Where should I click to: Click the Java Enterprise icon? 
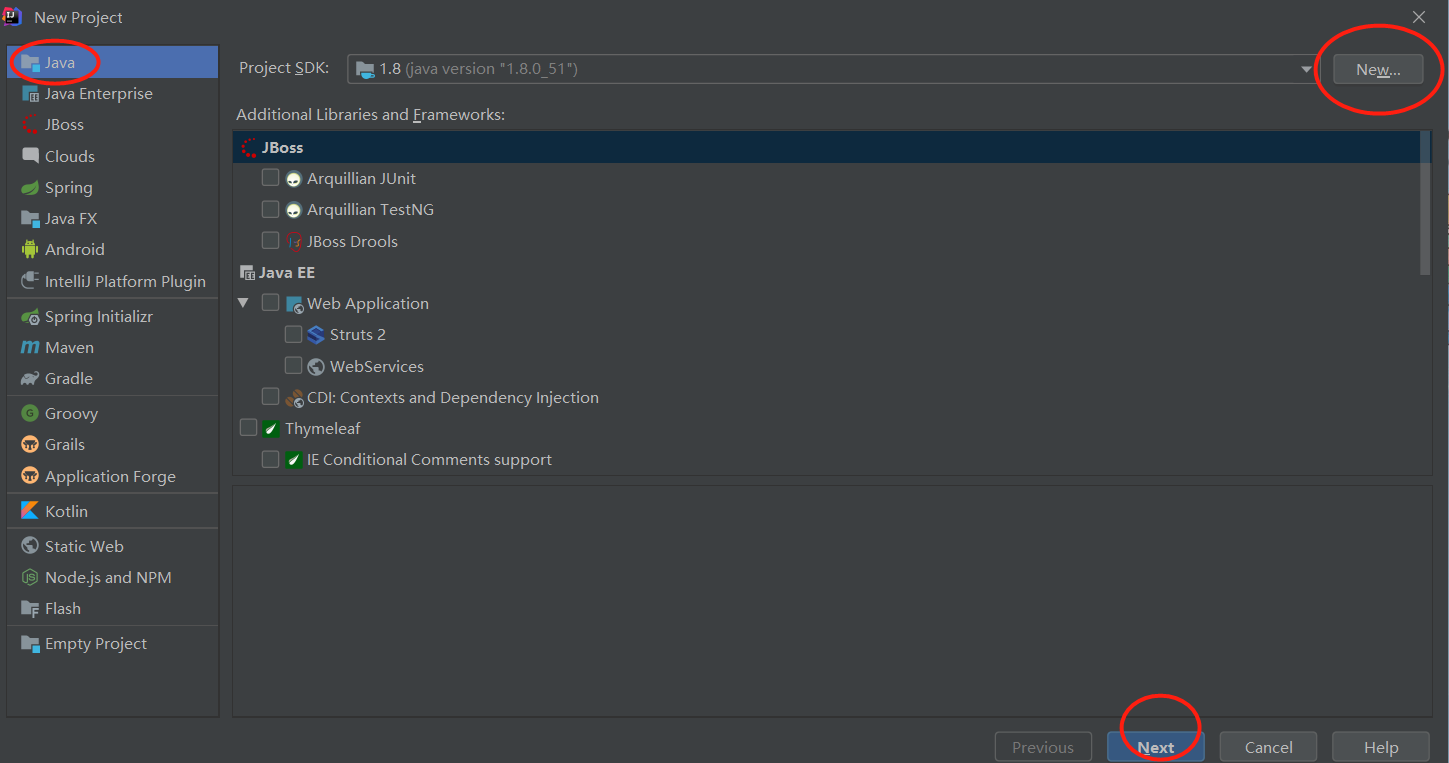pyautogui.click(x=30, y=94)
